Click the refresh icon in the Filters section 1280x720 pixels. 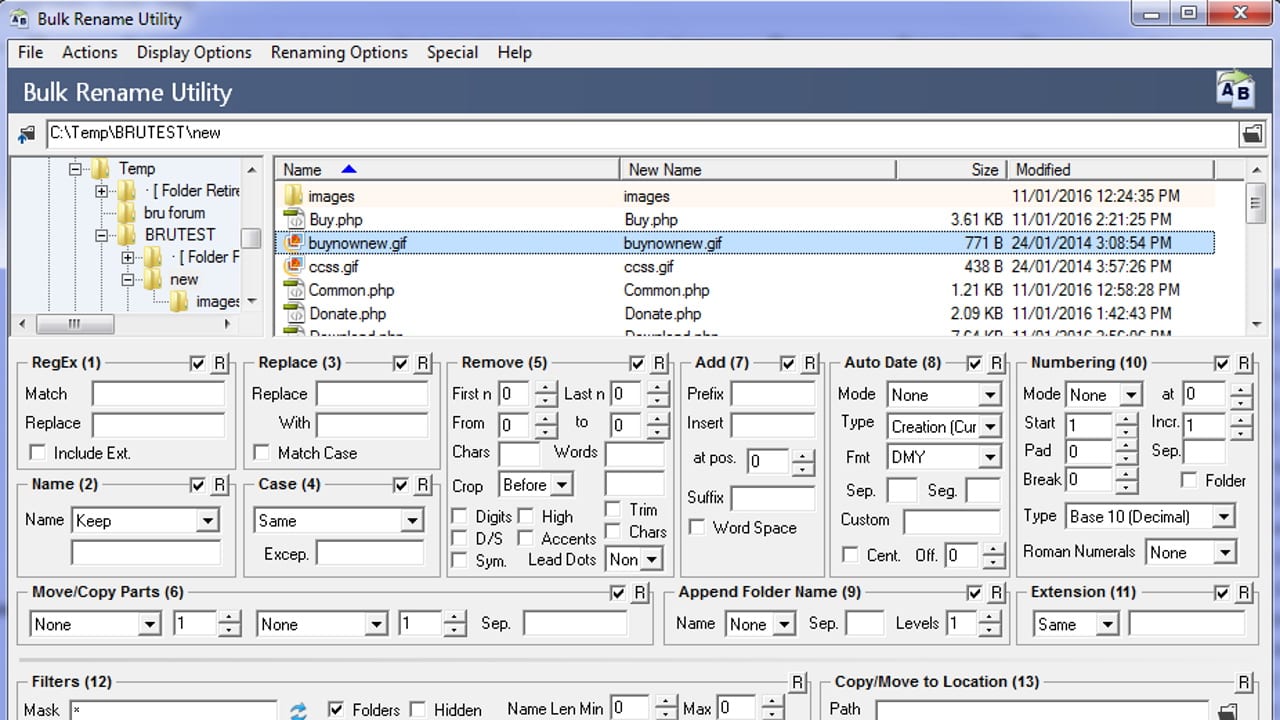tap(297, 709)
